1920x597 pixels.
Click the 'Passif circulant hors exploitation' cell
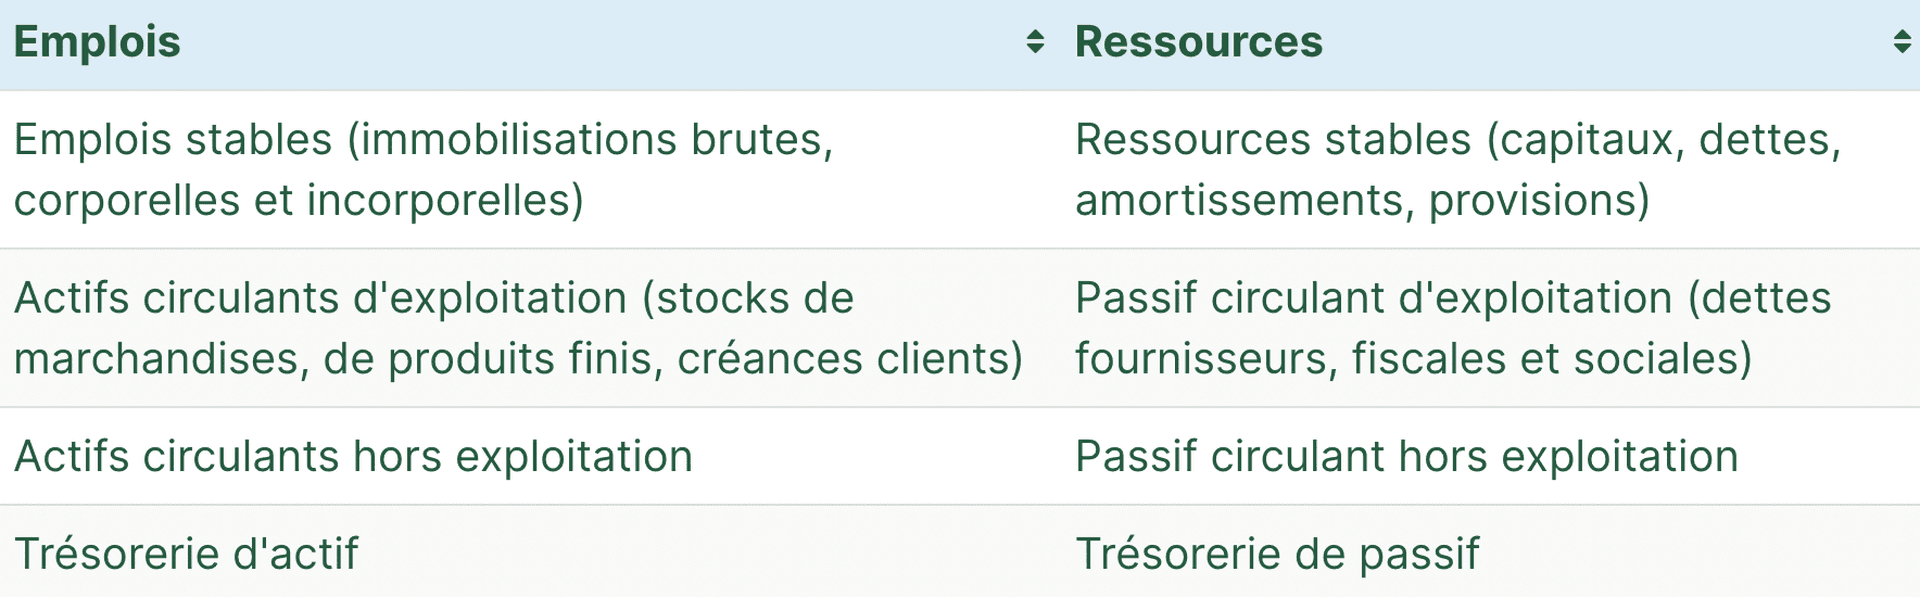point(1407,456)
